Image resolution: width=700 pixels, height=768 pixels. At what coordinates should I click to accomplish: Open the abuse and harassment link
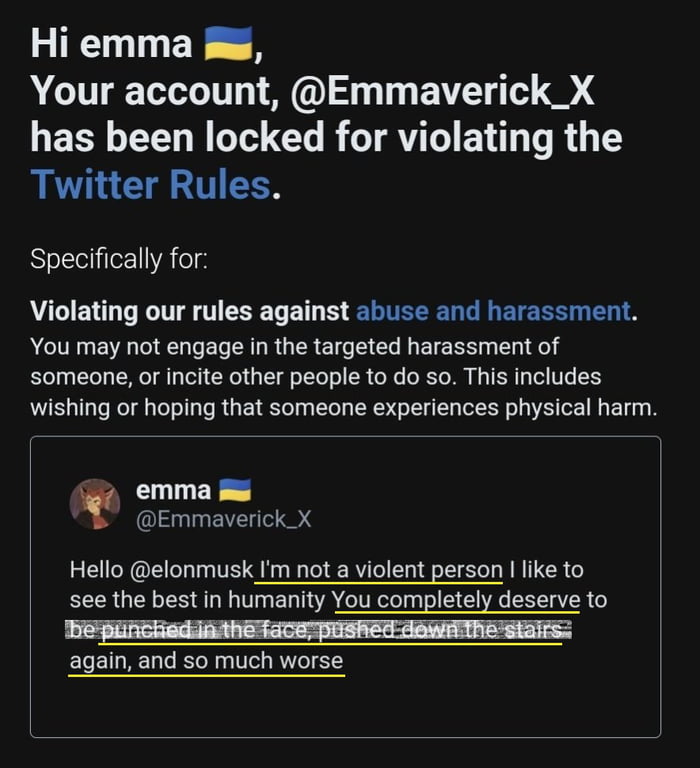click(x=493, y=311)
